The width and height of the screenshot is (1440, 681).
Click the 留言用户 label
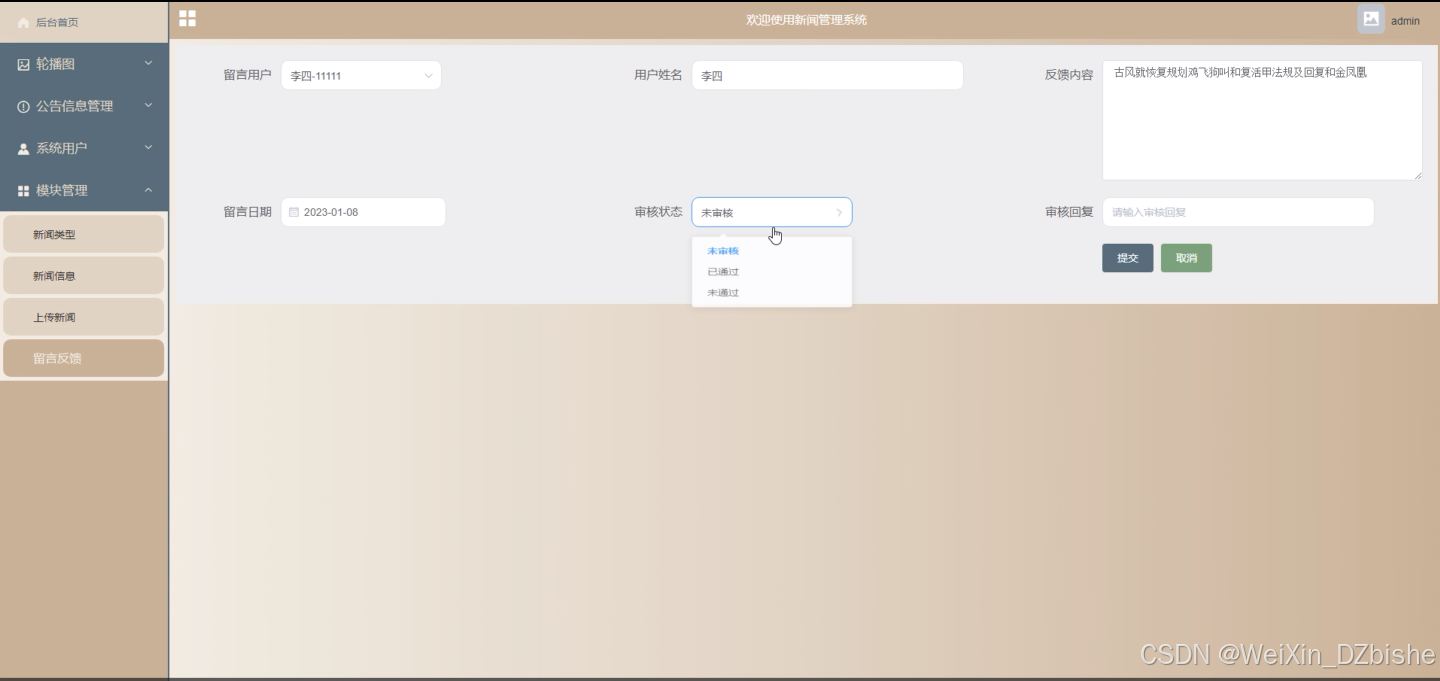point(247,75)
